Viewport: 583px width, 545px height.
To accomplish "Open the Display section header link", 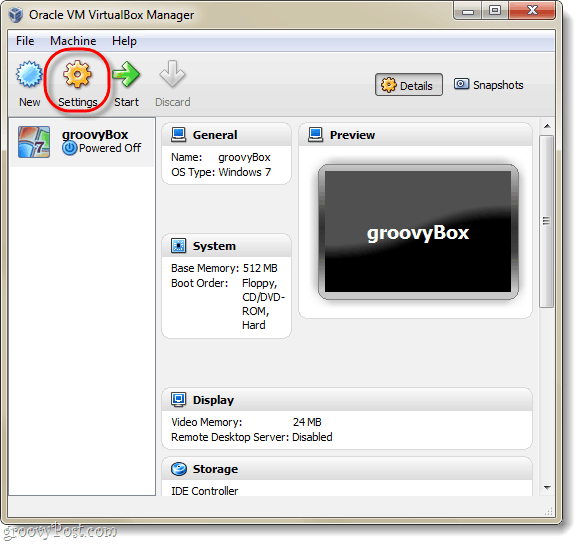I will click(213, 400).
